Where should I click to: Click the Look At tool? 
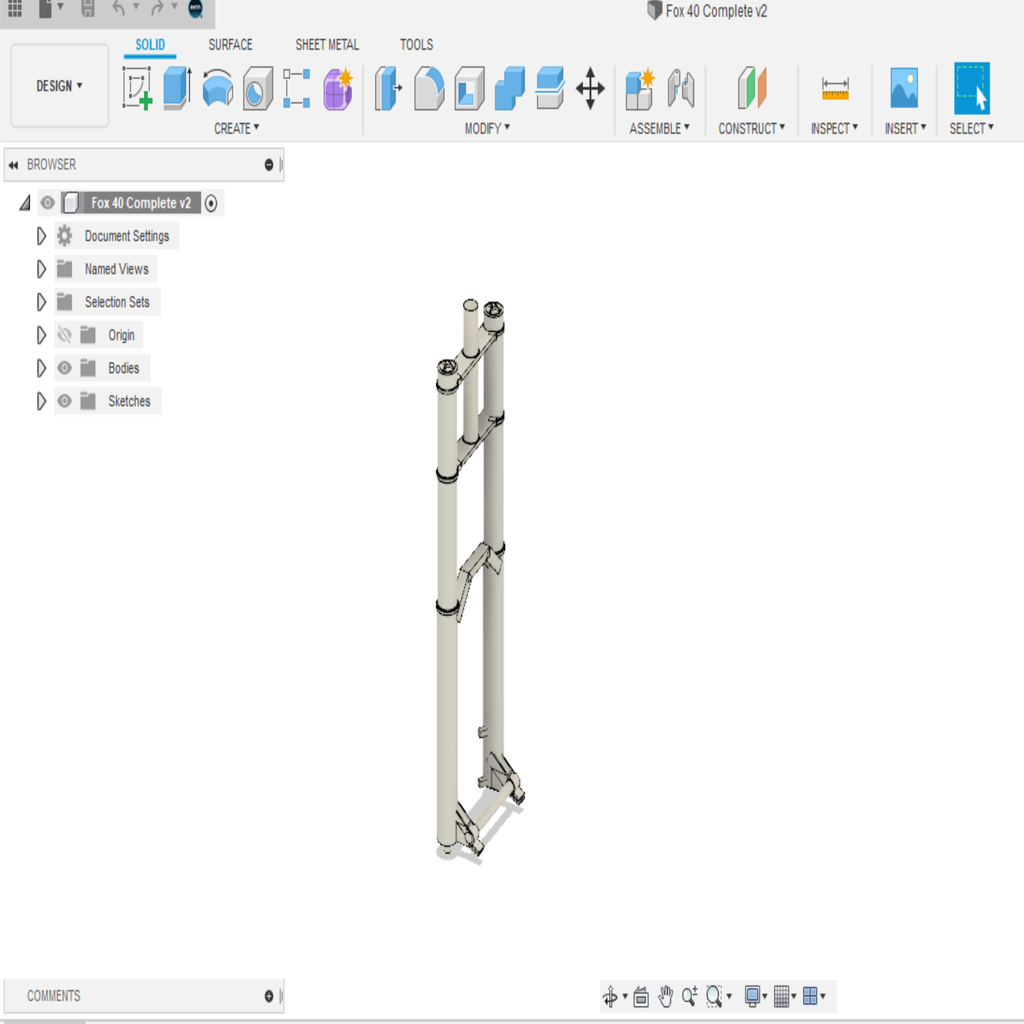[x=641, y=997]
